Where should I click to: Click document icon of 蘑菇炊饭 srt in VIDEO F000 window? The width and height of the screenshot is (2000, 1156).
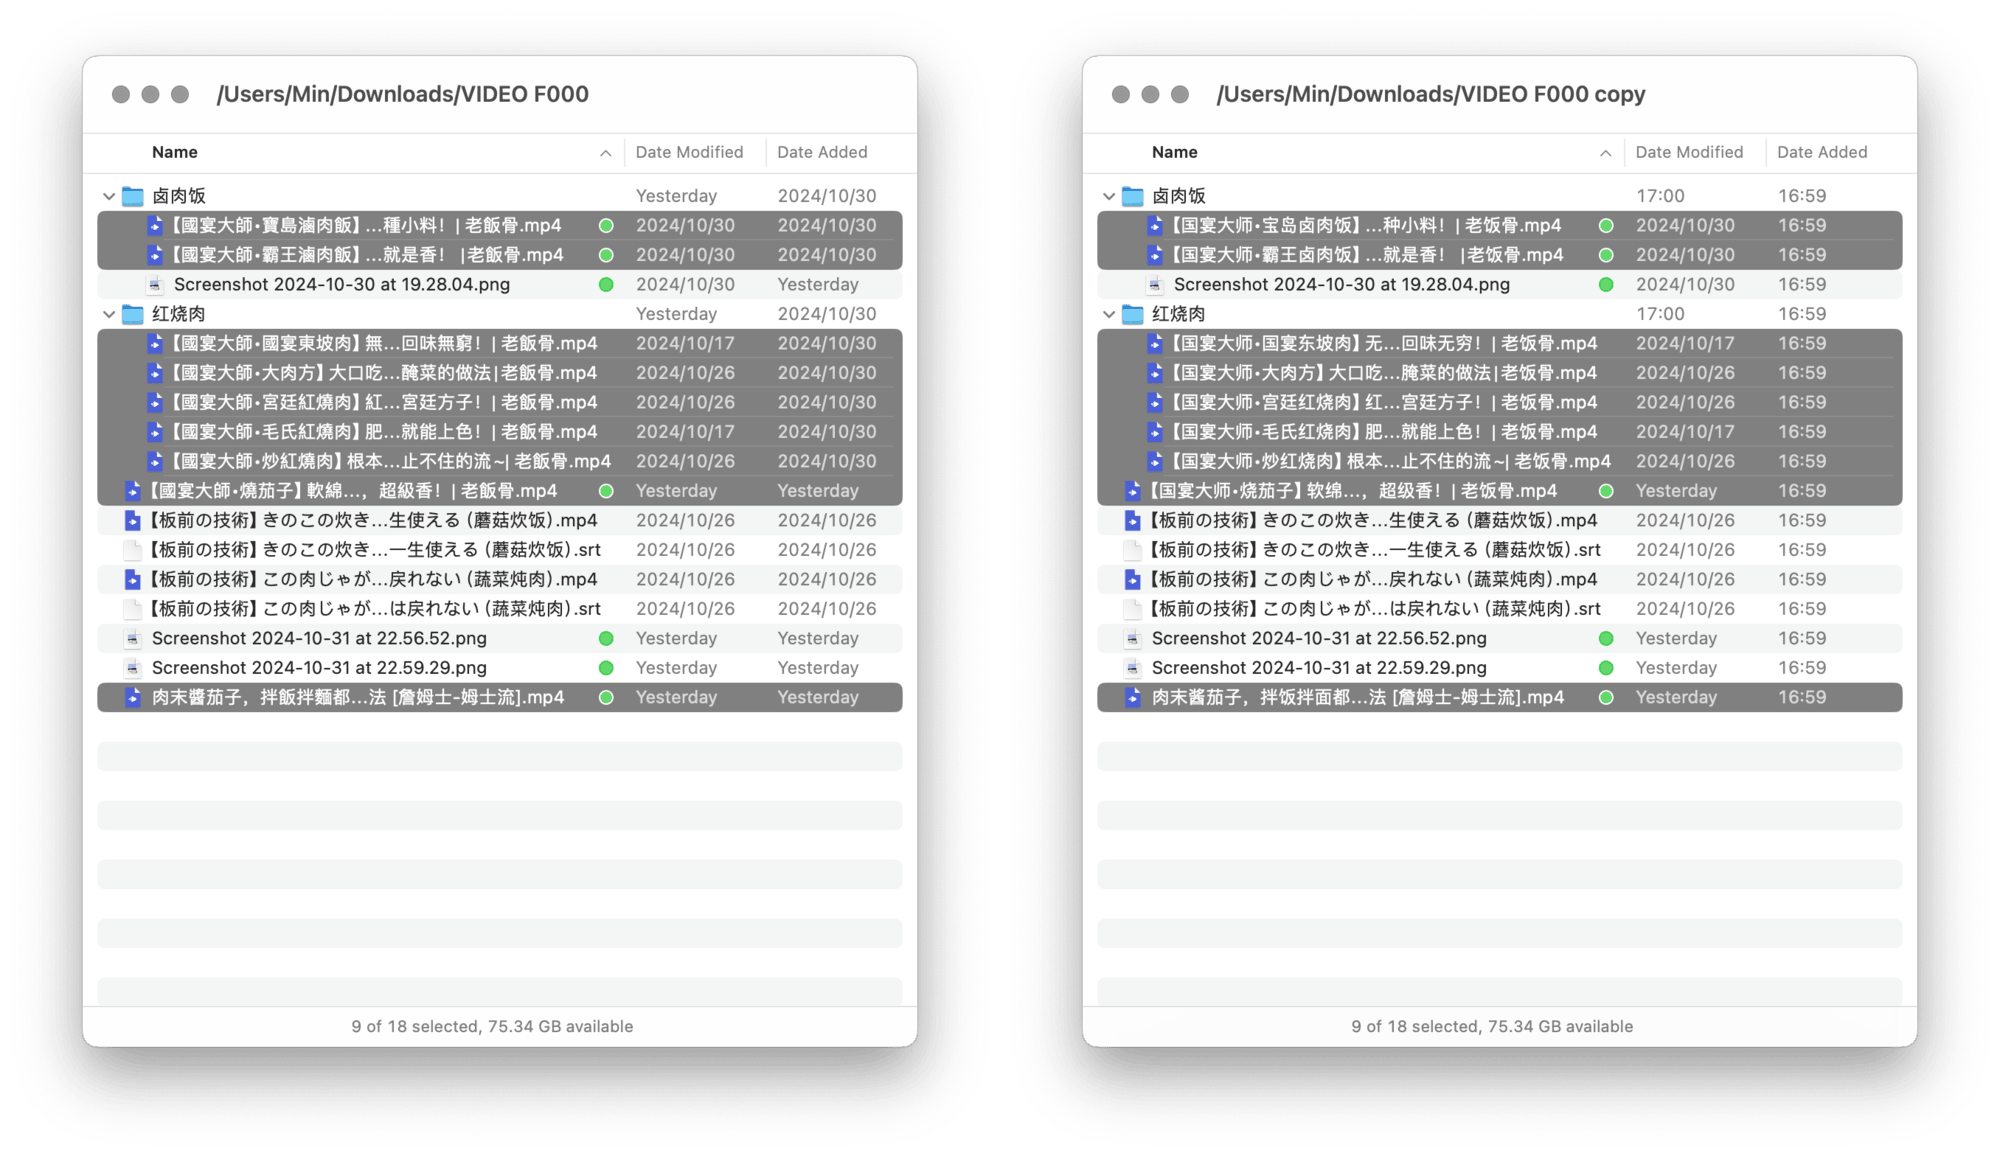[x=132, y=550]
